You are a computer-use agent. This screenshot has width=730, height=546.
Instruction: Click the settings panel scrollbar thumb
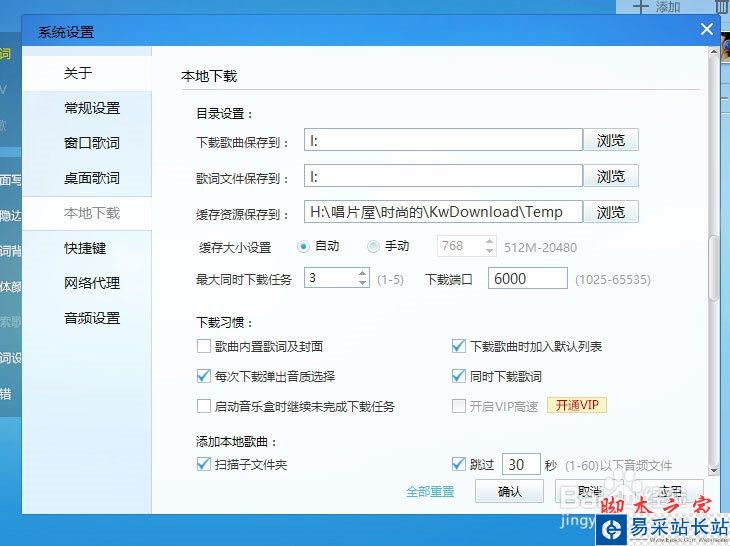[713, 268]
